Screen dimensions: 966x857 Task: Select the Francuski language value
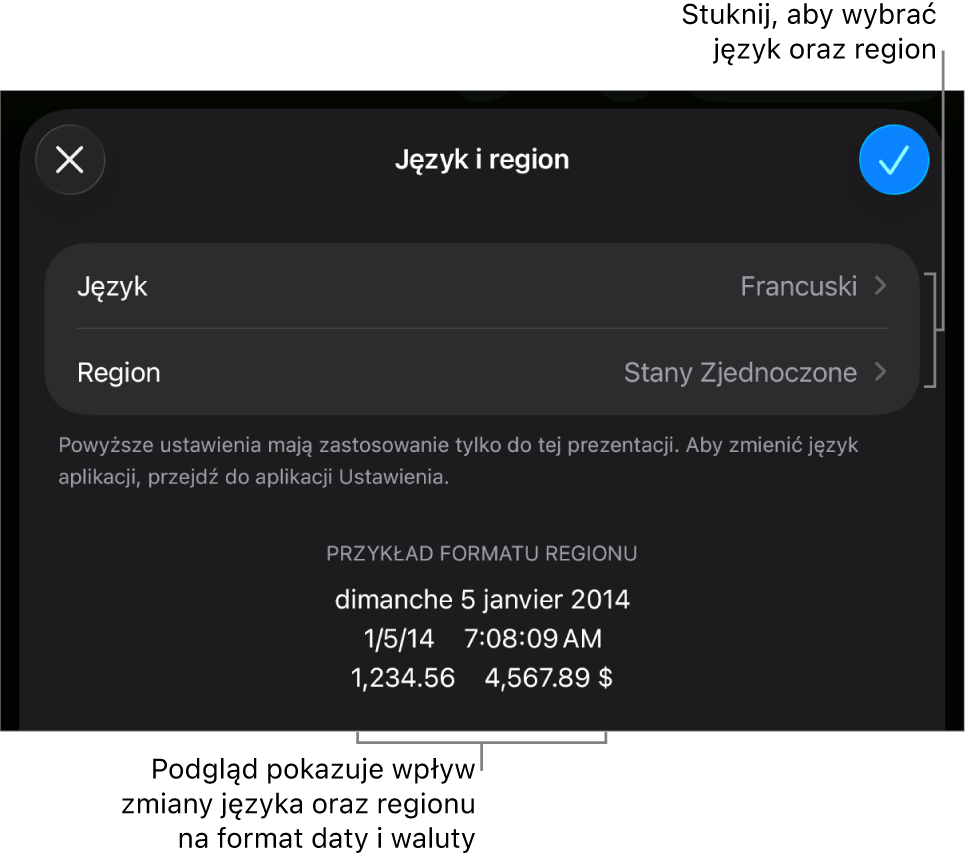click(798, 286)
